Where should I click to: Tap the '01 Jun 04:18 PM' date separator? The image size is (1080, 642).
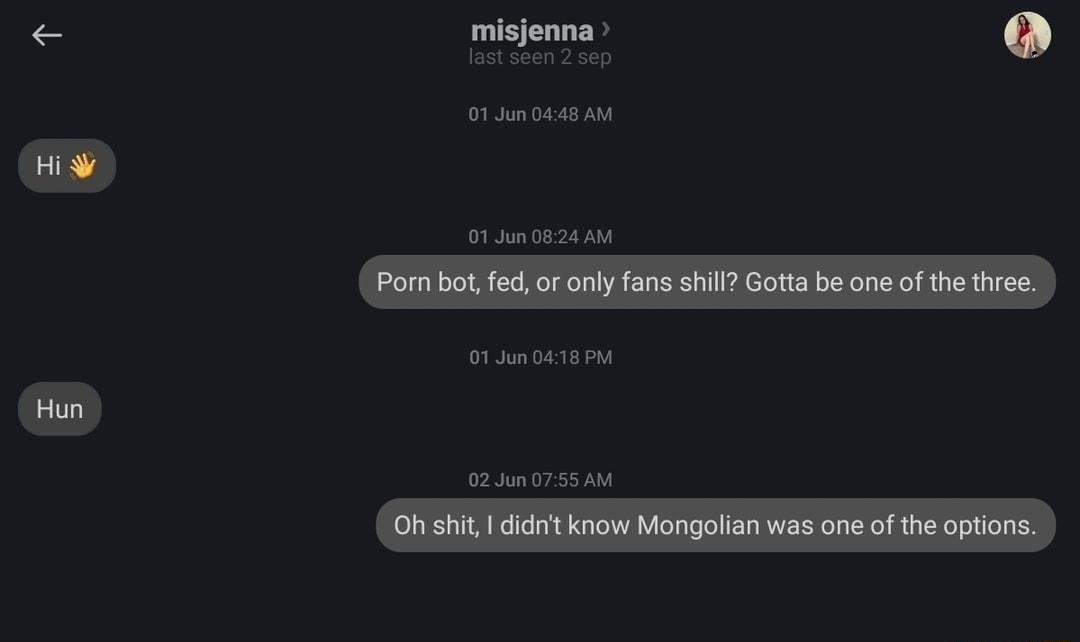coord(539,357)
